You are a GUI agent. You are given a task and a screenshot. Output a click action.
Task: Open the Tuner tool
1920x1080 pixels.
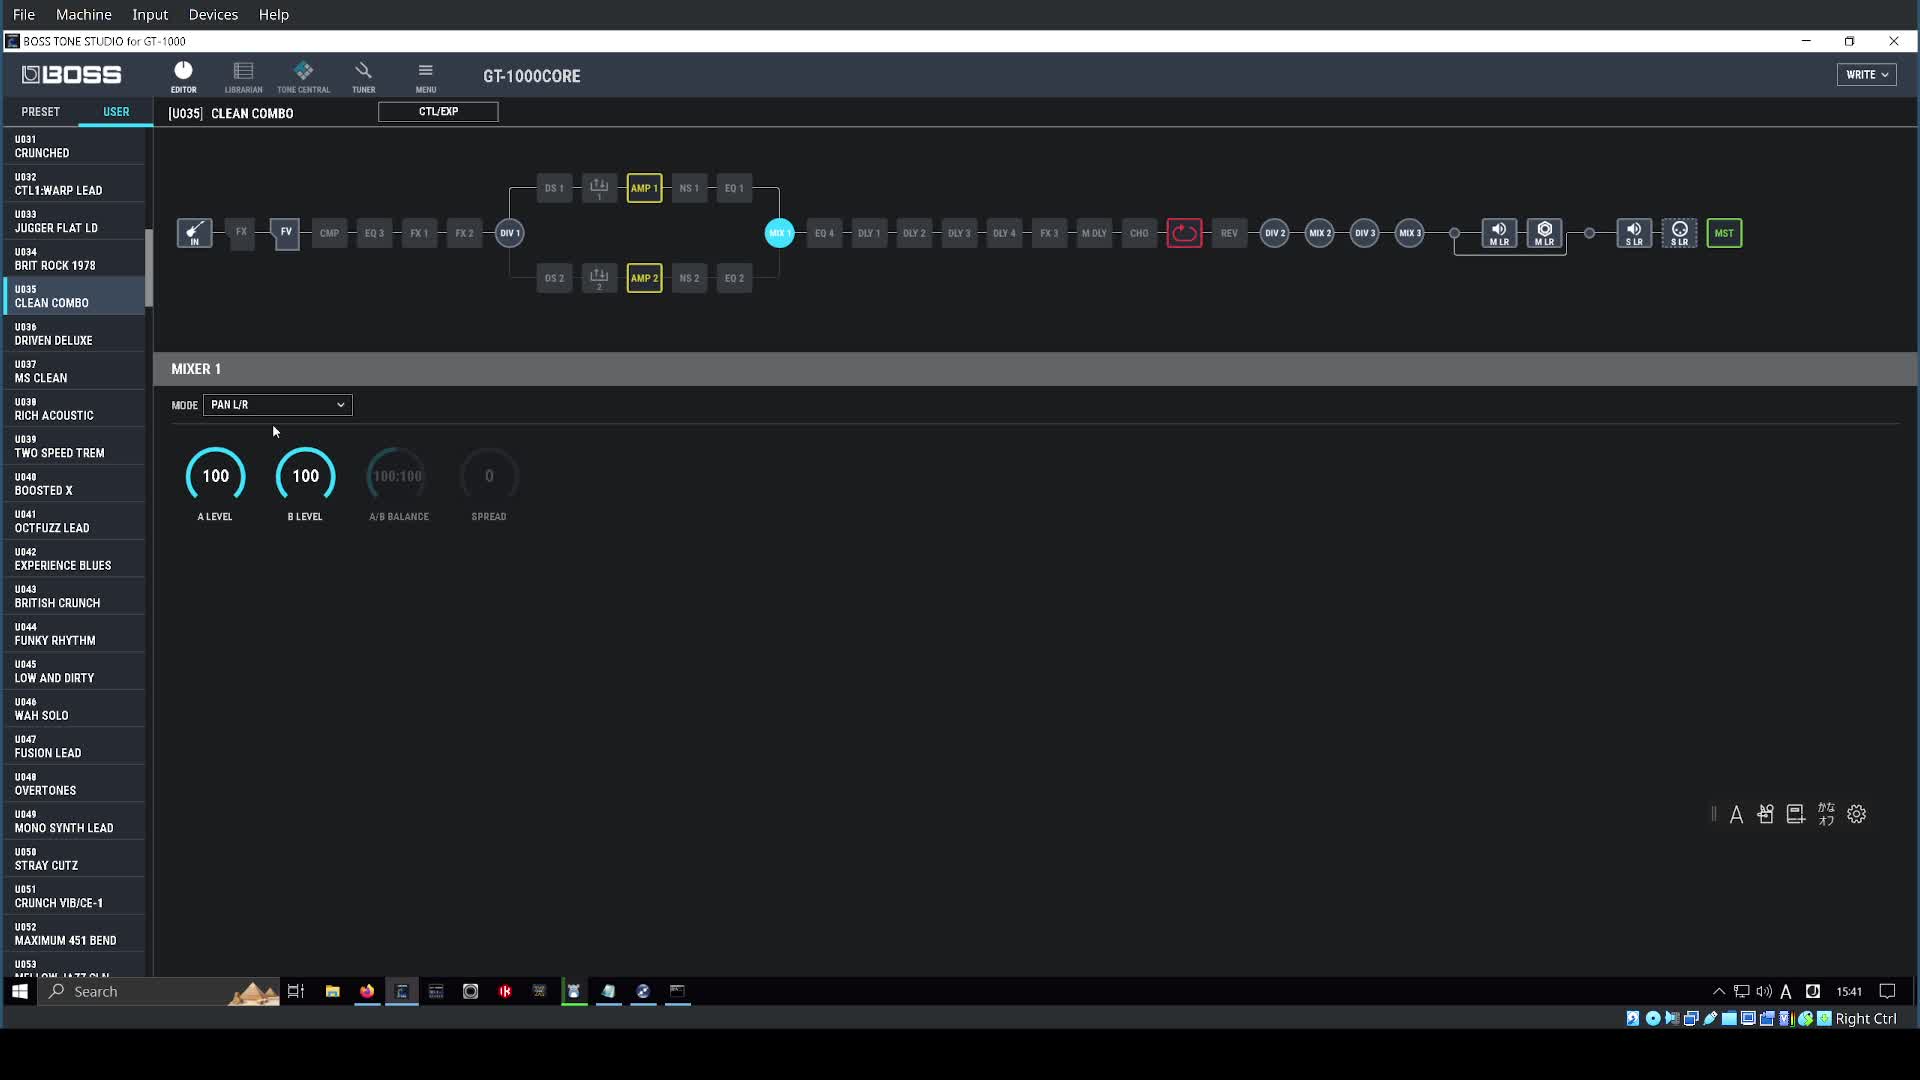click(x=363, y=76)
